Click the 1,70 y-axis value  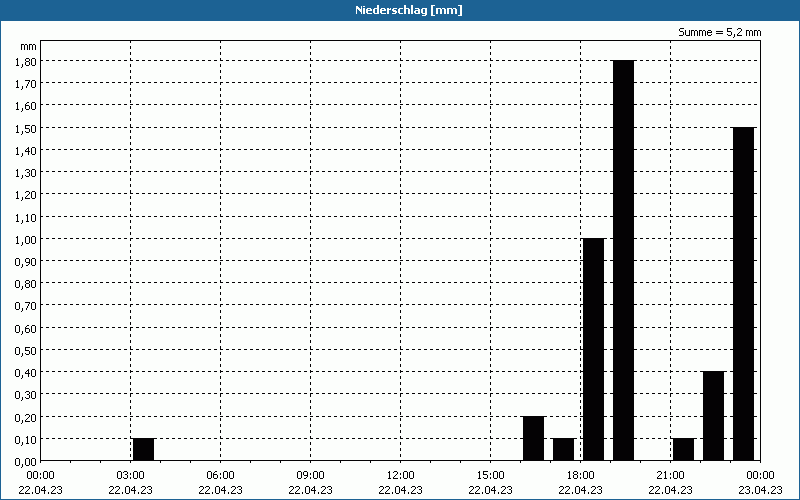coord(26,84)
